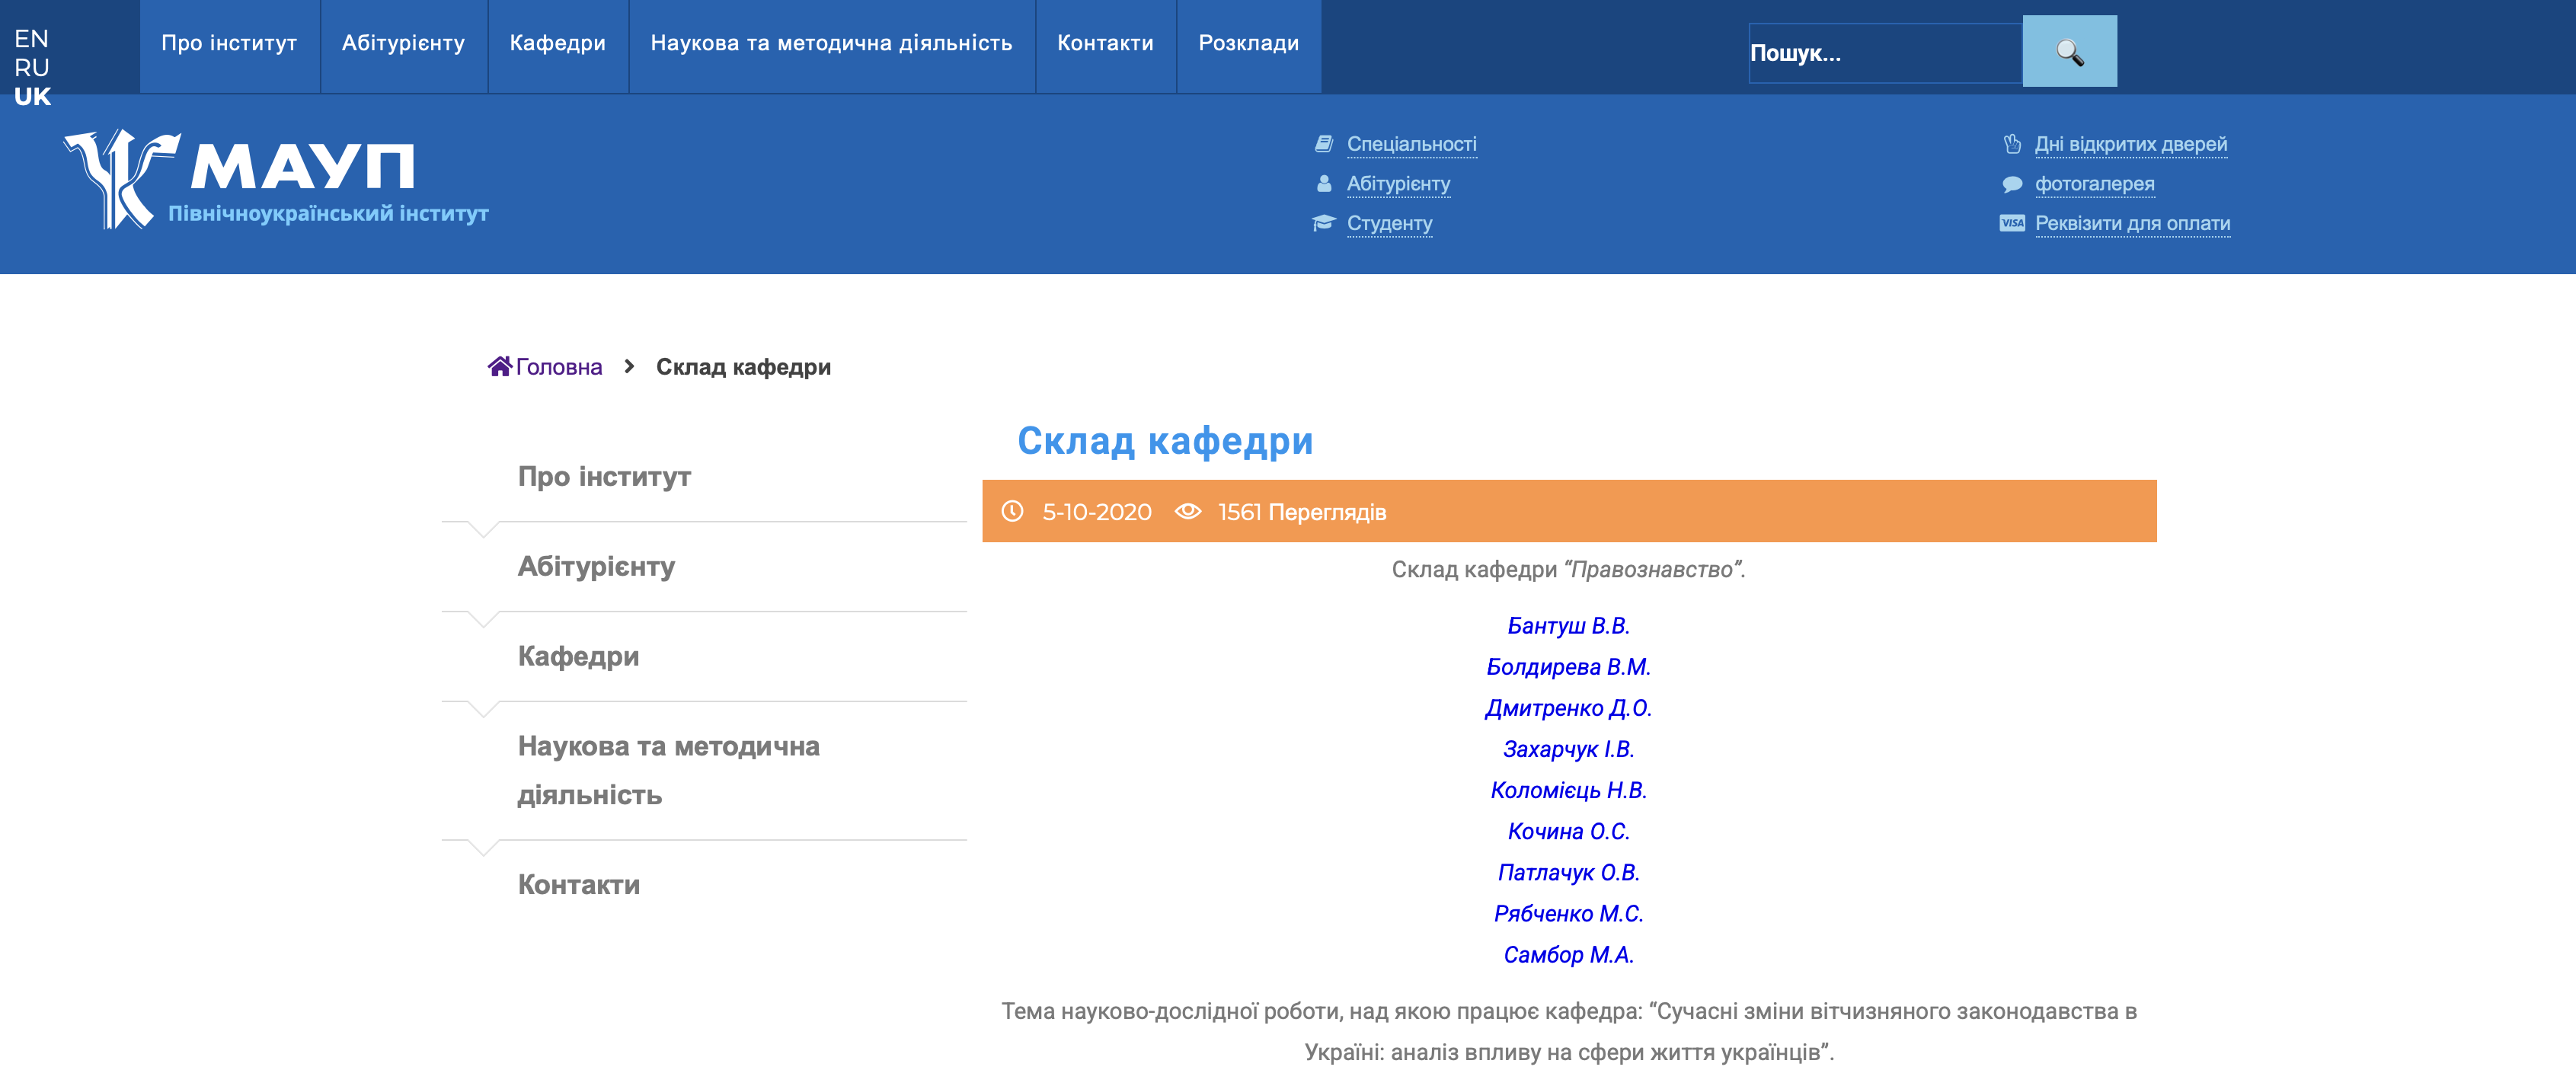Click the search magnifier icon
Viewport: 2576px width, 1086px height.
[x=2068, y=51]
